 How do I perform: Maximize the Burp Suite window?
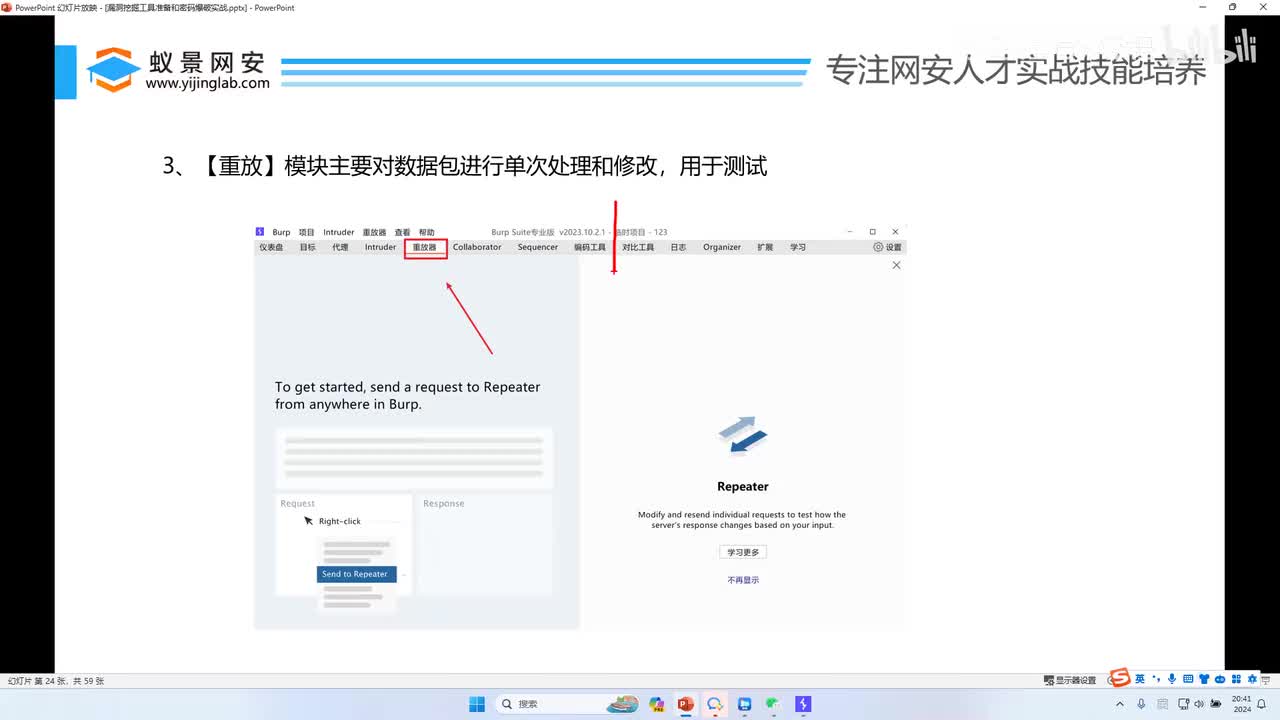click(872, 232)
